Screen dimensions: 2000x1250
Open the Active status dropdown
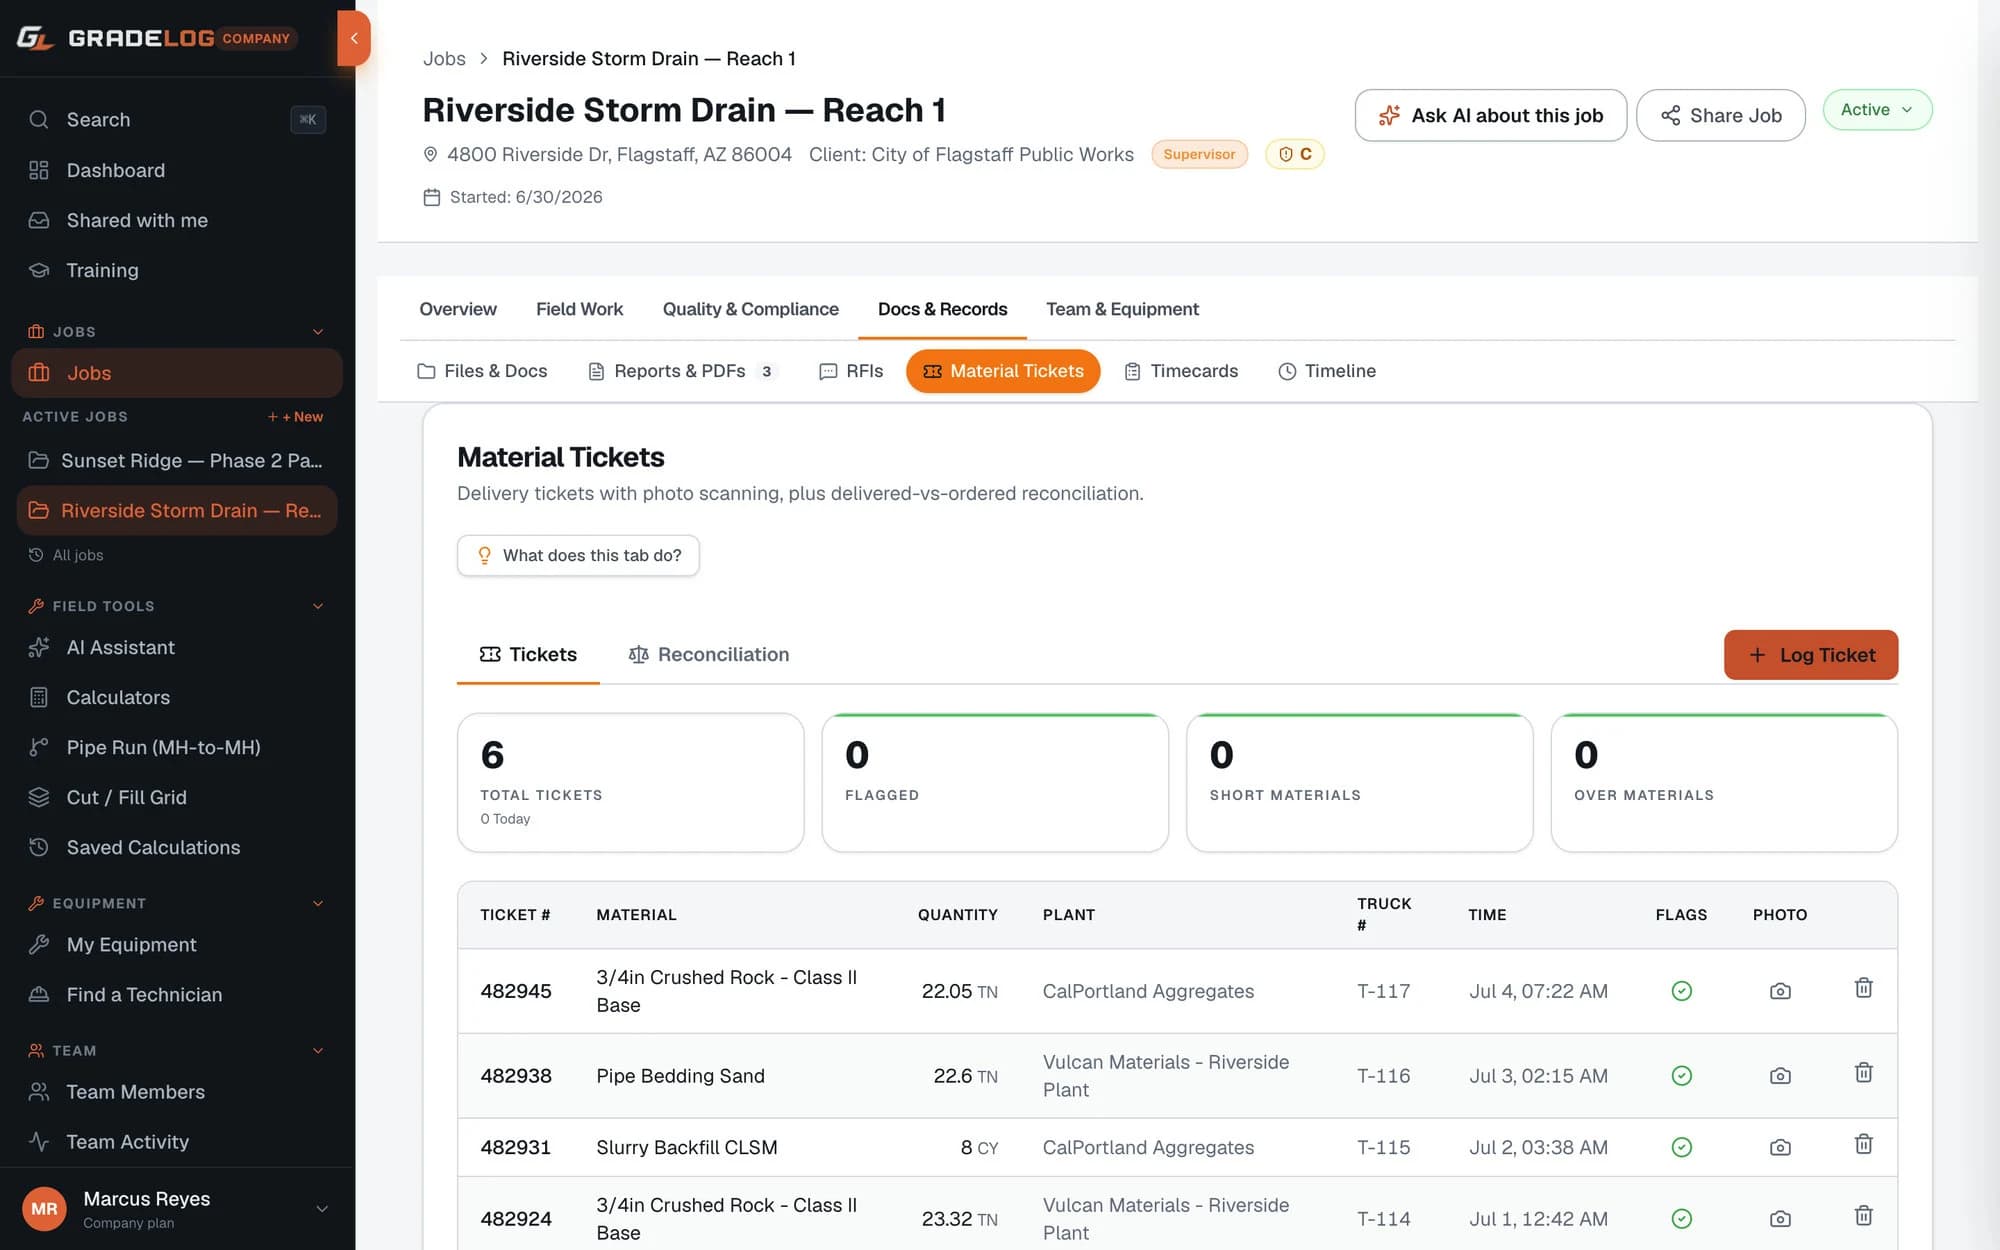click(x=1877, y=109)
